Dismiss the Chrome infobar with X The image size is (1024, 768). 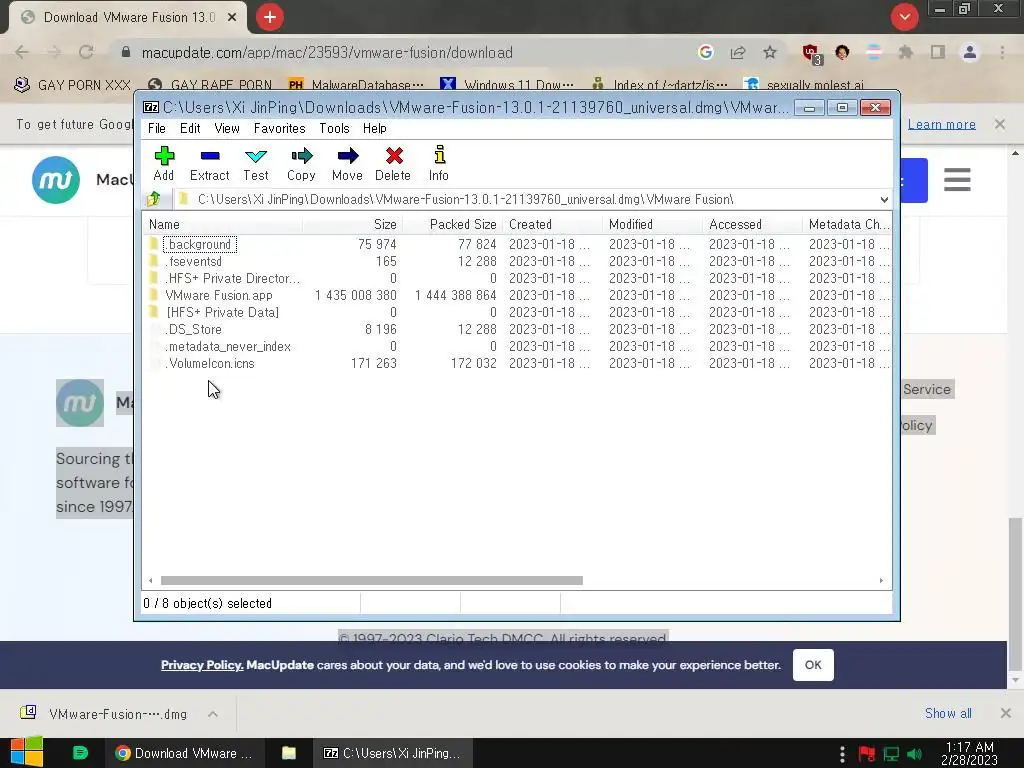coord(1000,124)
